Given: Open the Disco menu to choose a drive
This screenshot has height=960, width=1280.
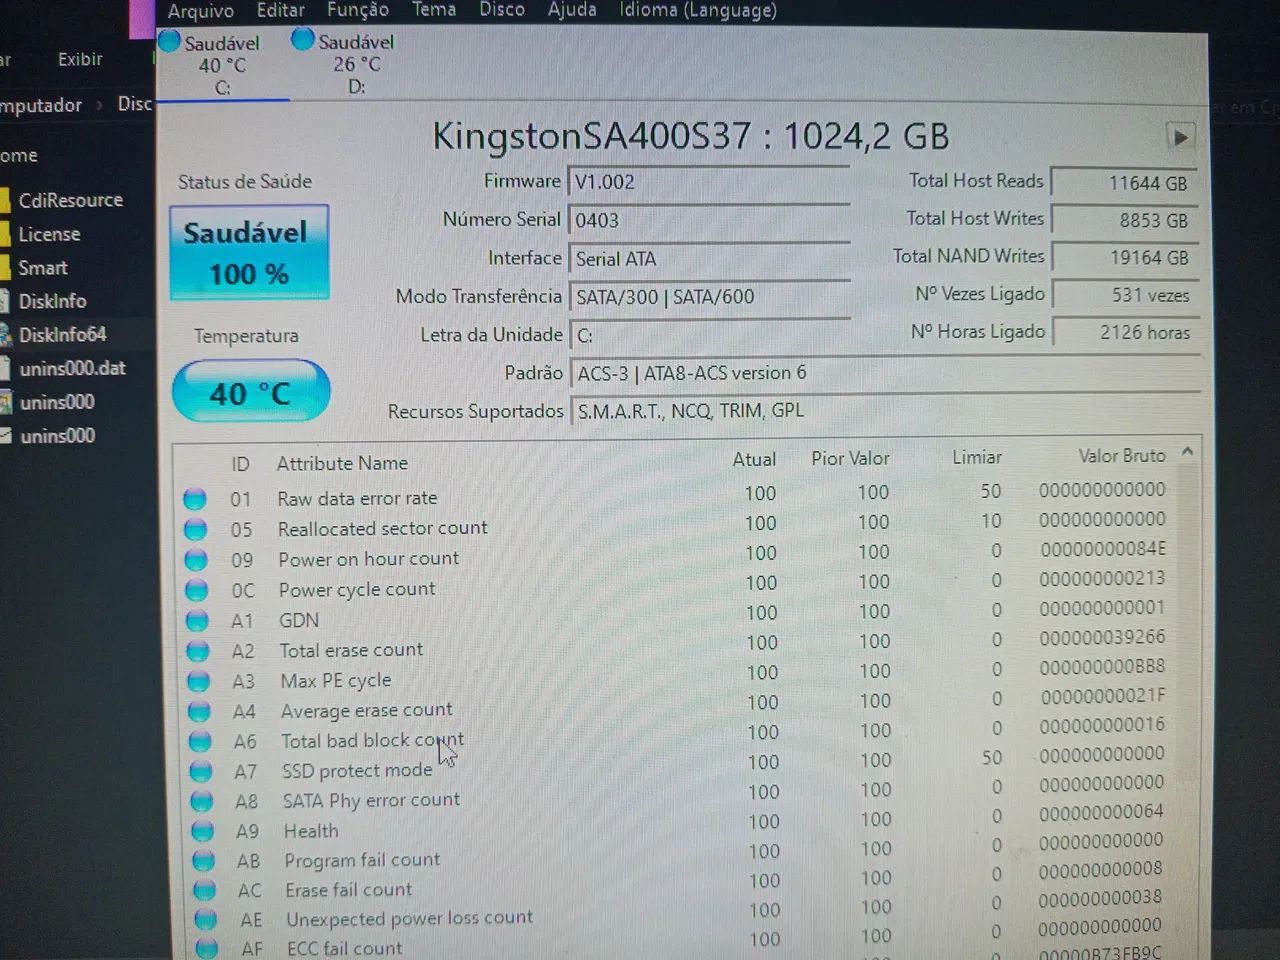Looking at the screenshot, I should click(501, 10).
